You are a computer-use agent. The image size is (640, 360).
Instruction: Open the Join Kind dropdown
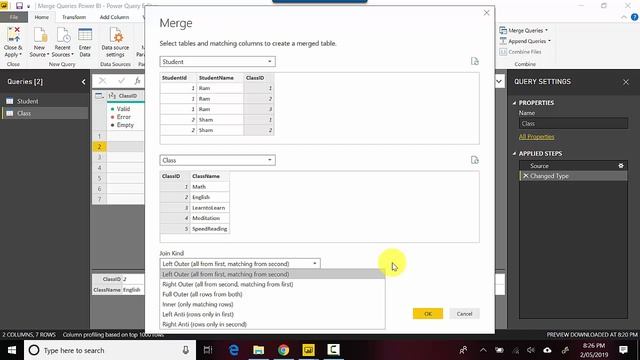tap(240, 264)
